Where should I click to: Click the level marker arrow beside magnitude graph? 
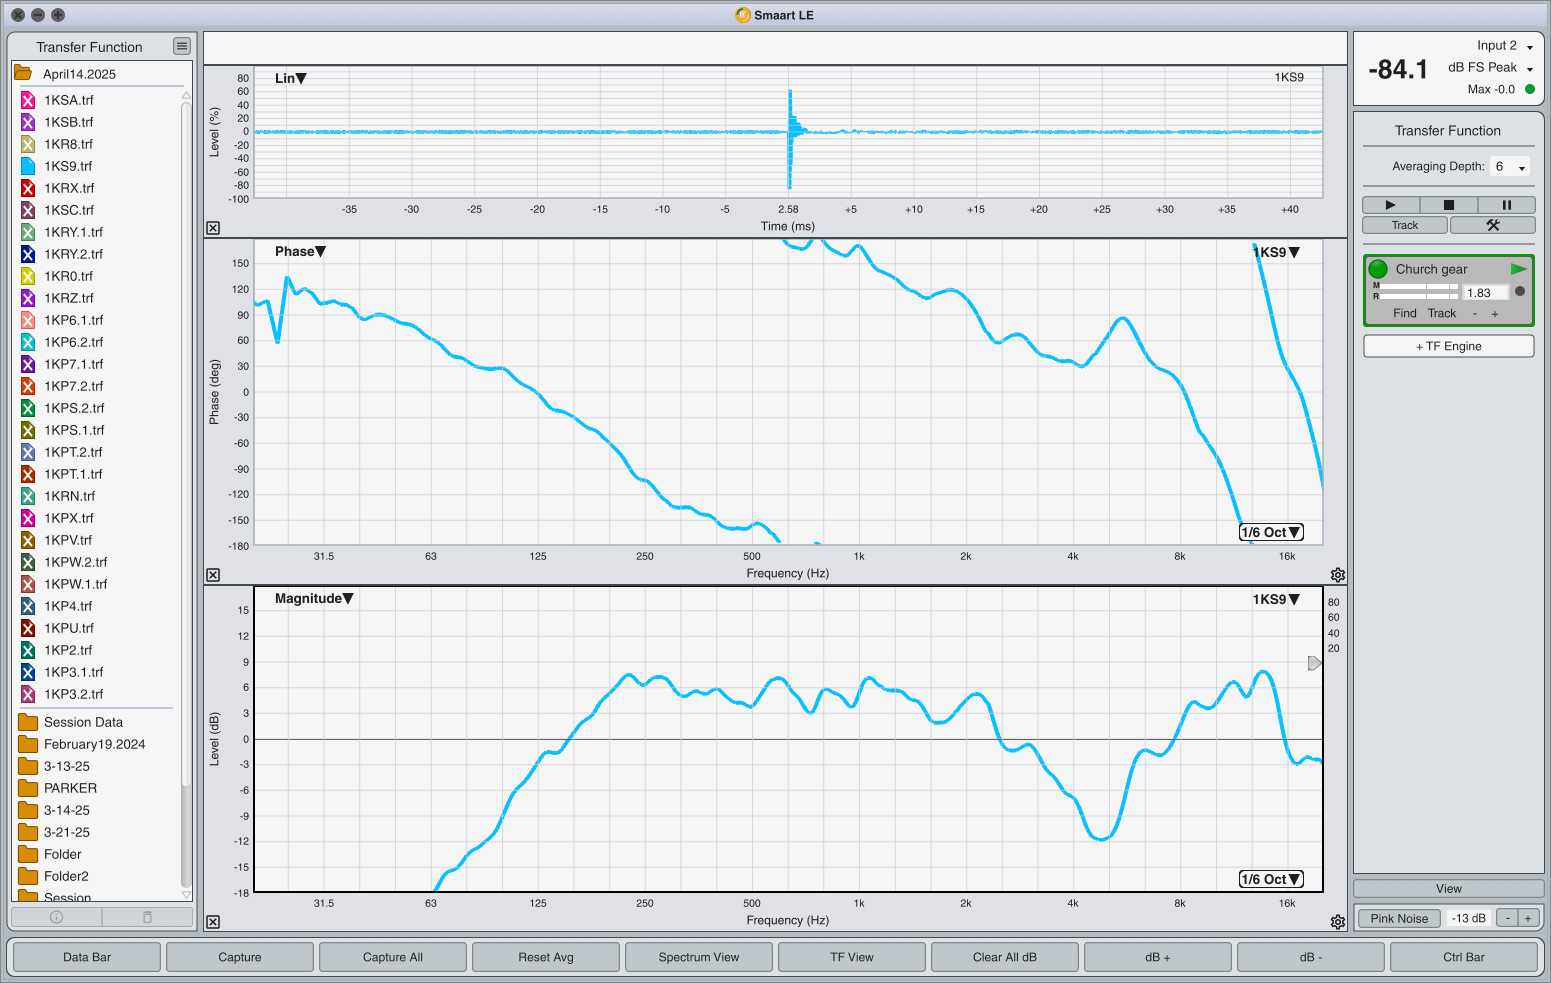coord(1315,663)
